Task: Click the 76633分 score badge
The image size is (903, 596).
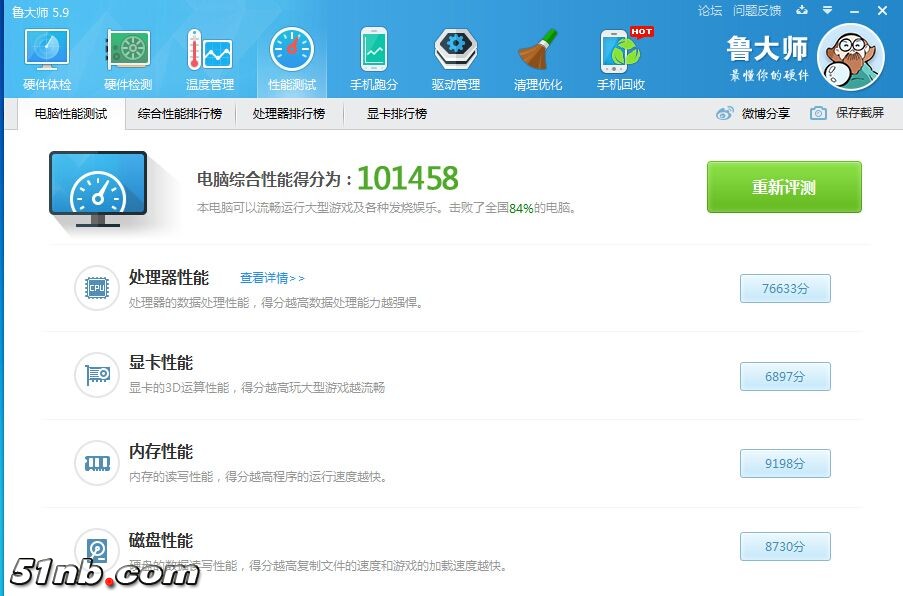Action: [x=784, y=288]
